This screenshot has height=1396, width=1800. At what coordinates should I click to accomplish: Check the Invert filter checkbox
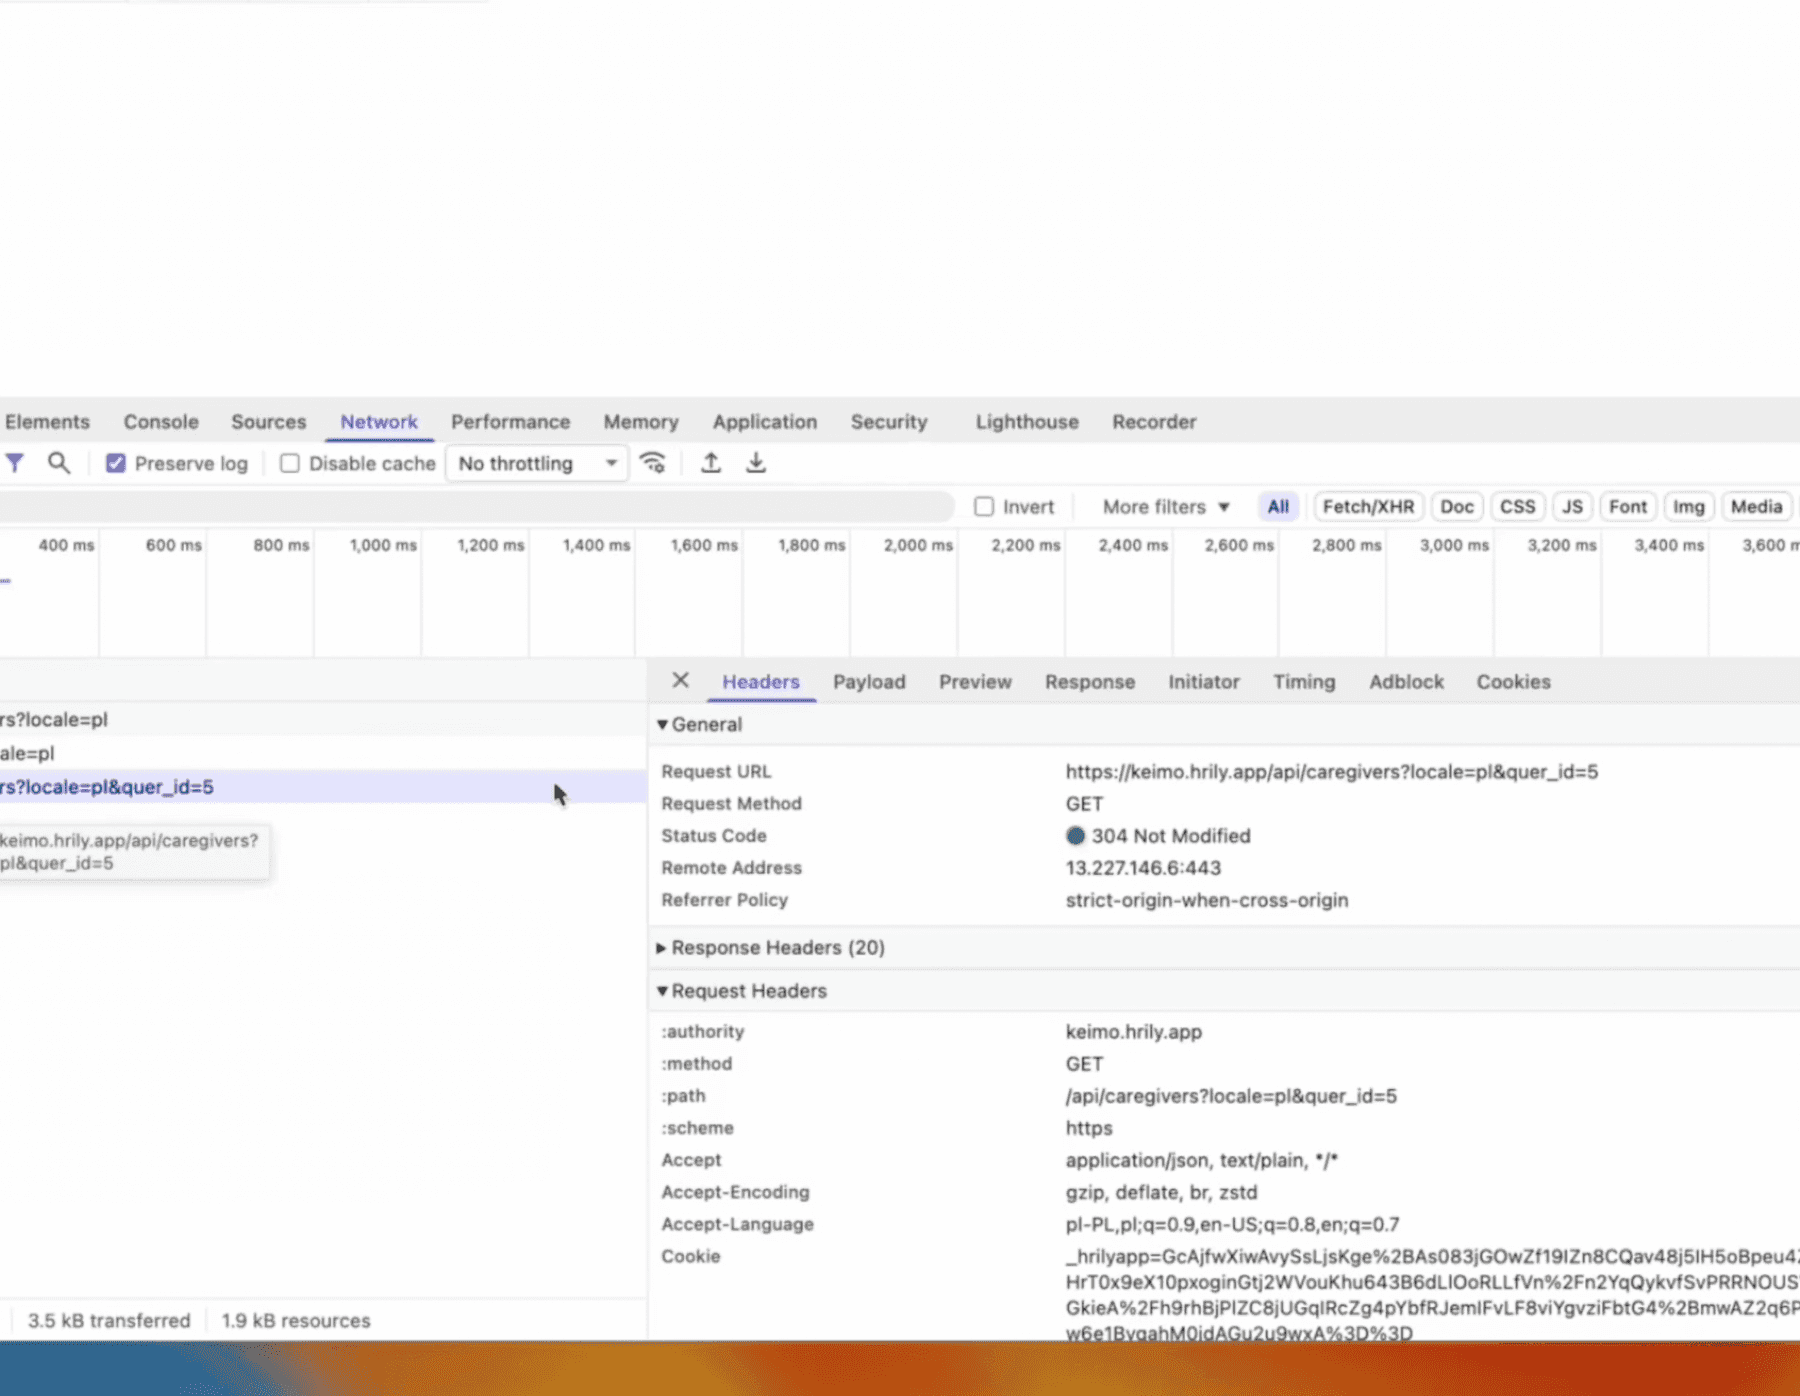pos(984,507)
